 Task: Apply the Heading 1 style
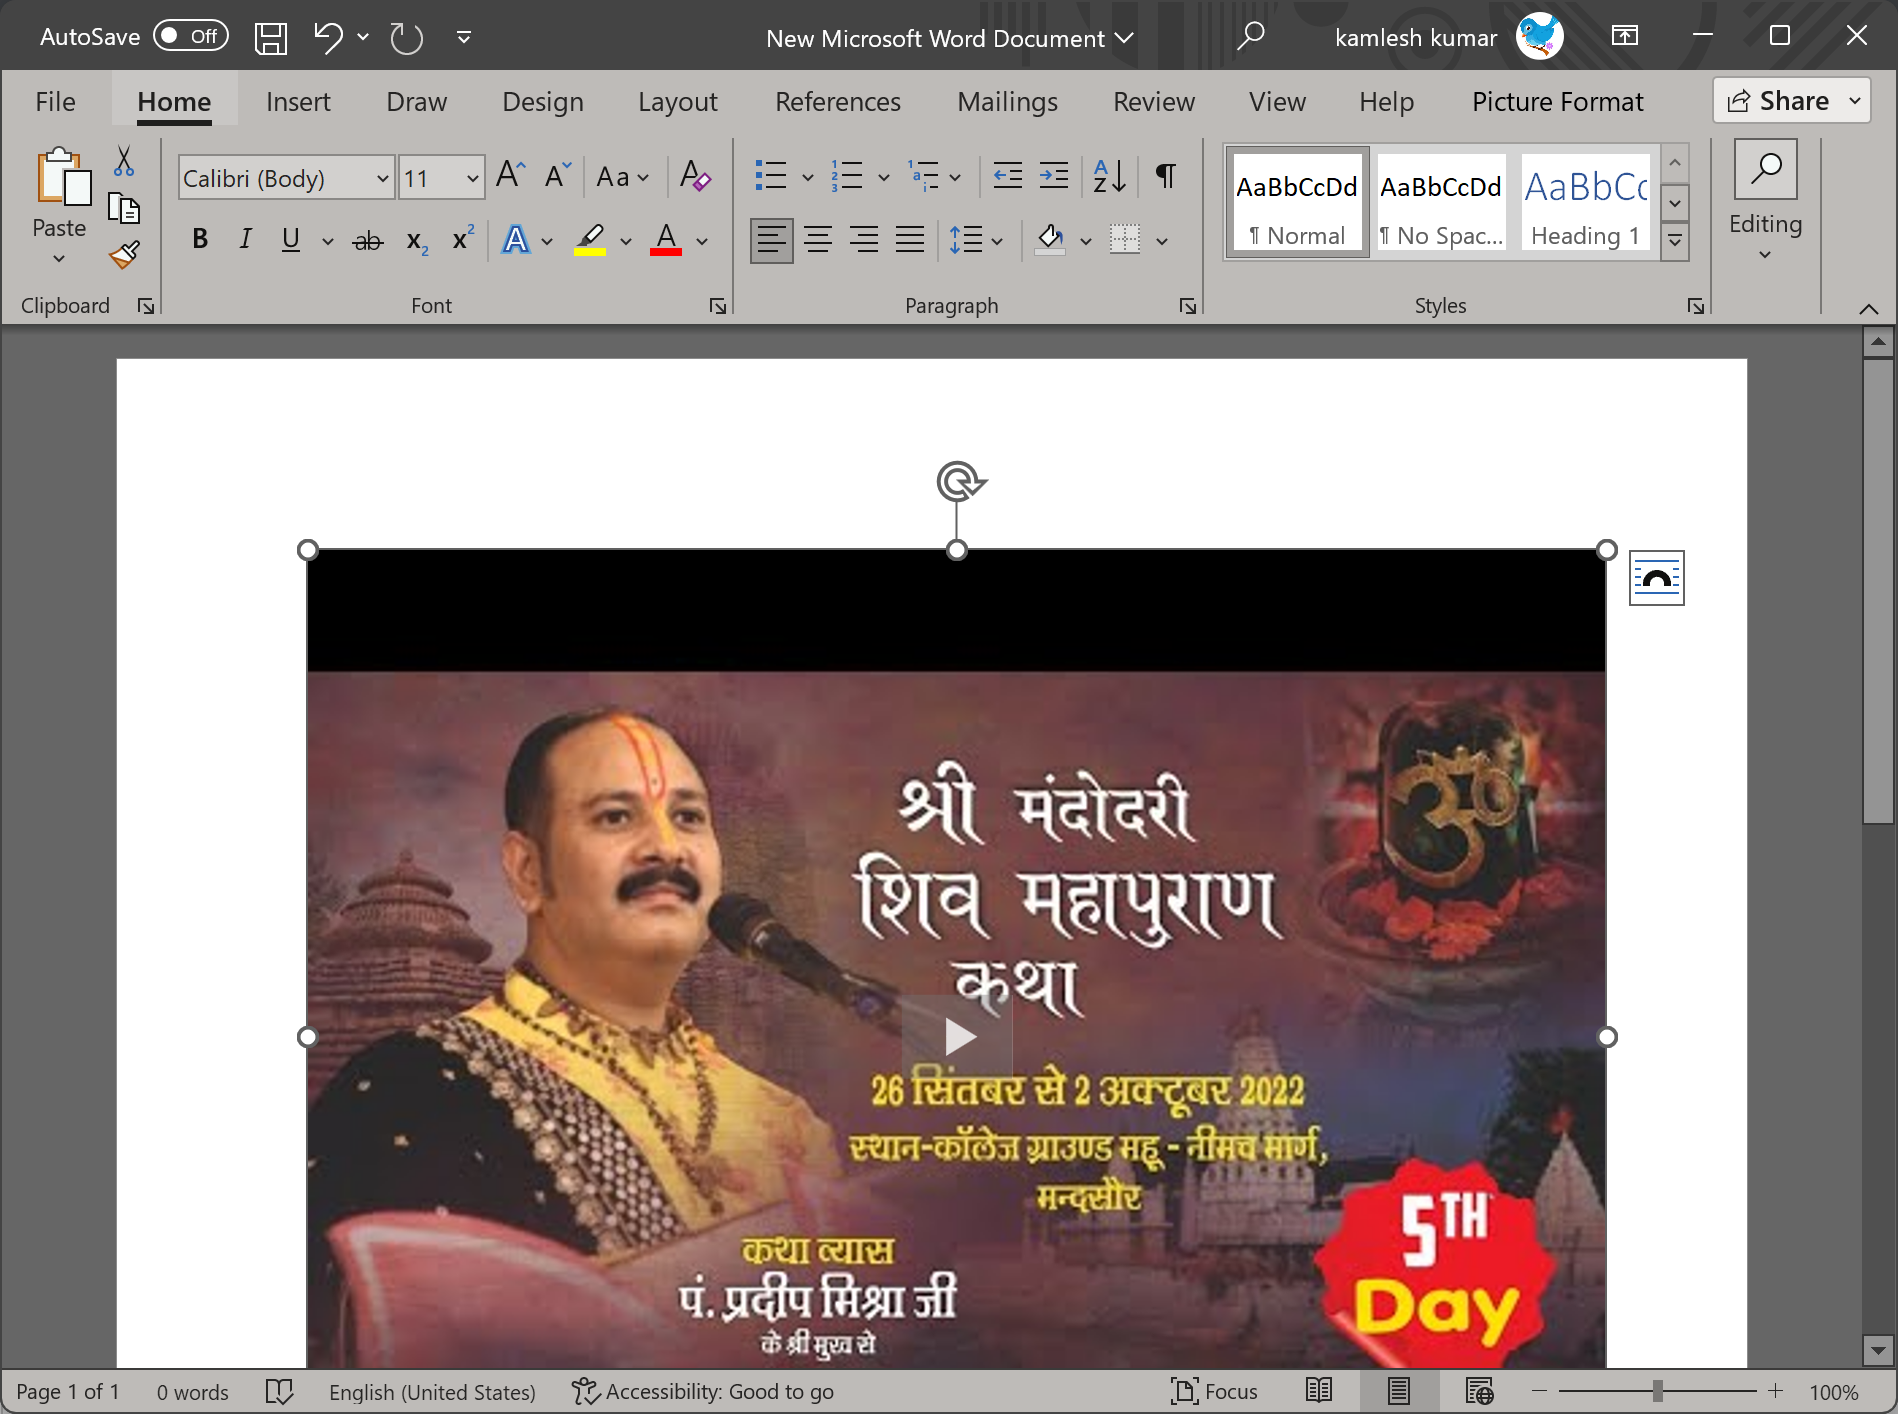[x=1585, y=204]
